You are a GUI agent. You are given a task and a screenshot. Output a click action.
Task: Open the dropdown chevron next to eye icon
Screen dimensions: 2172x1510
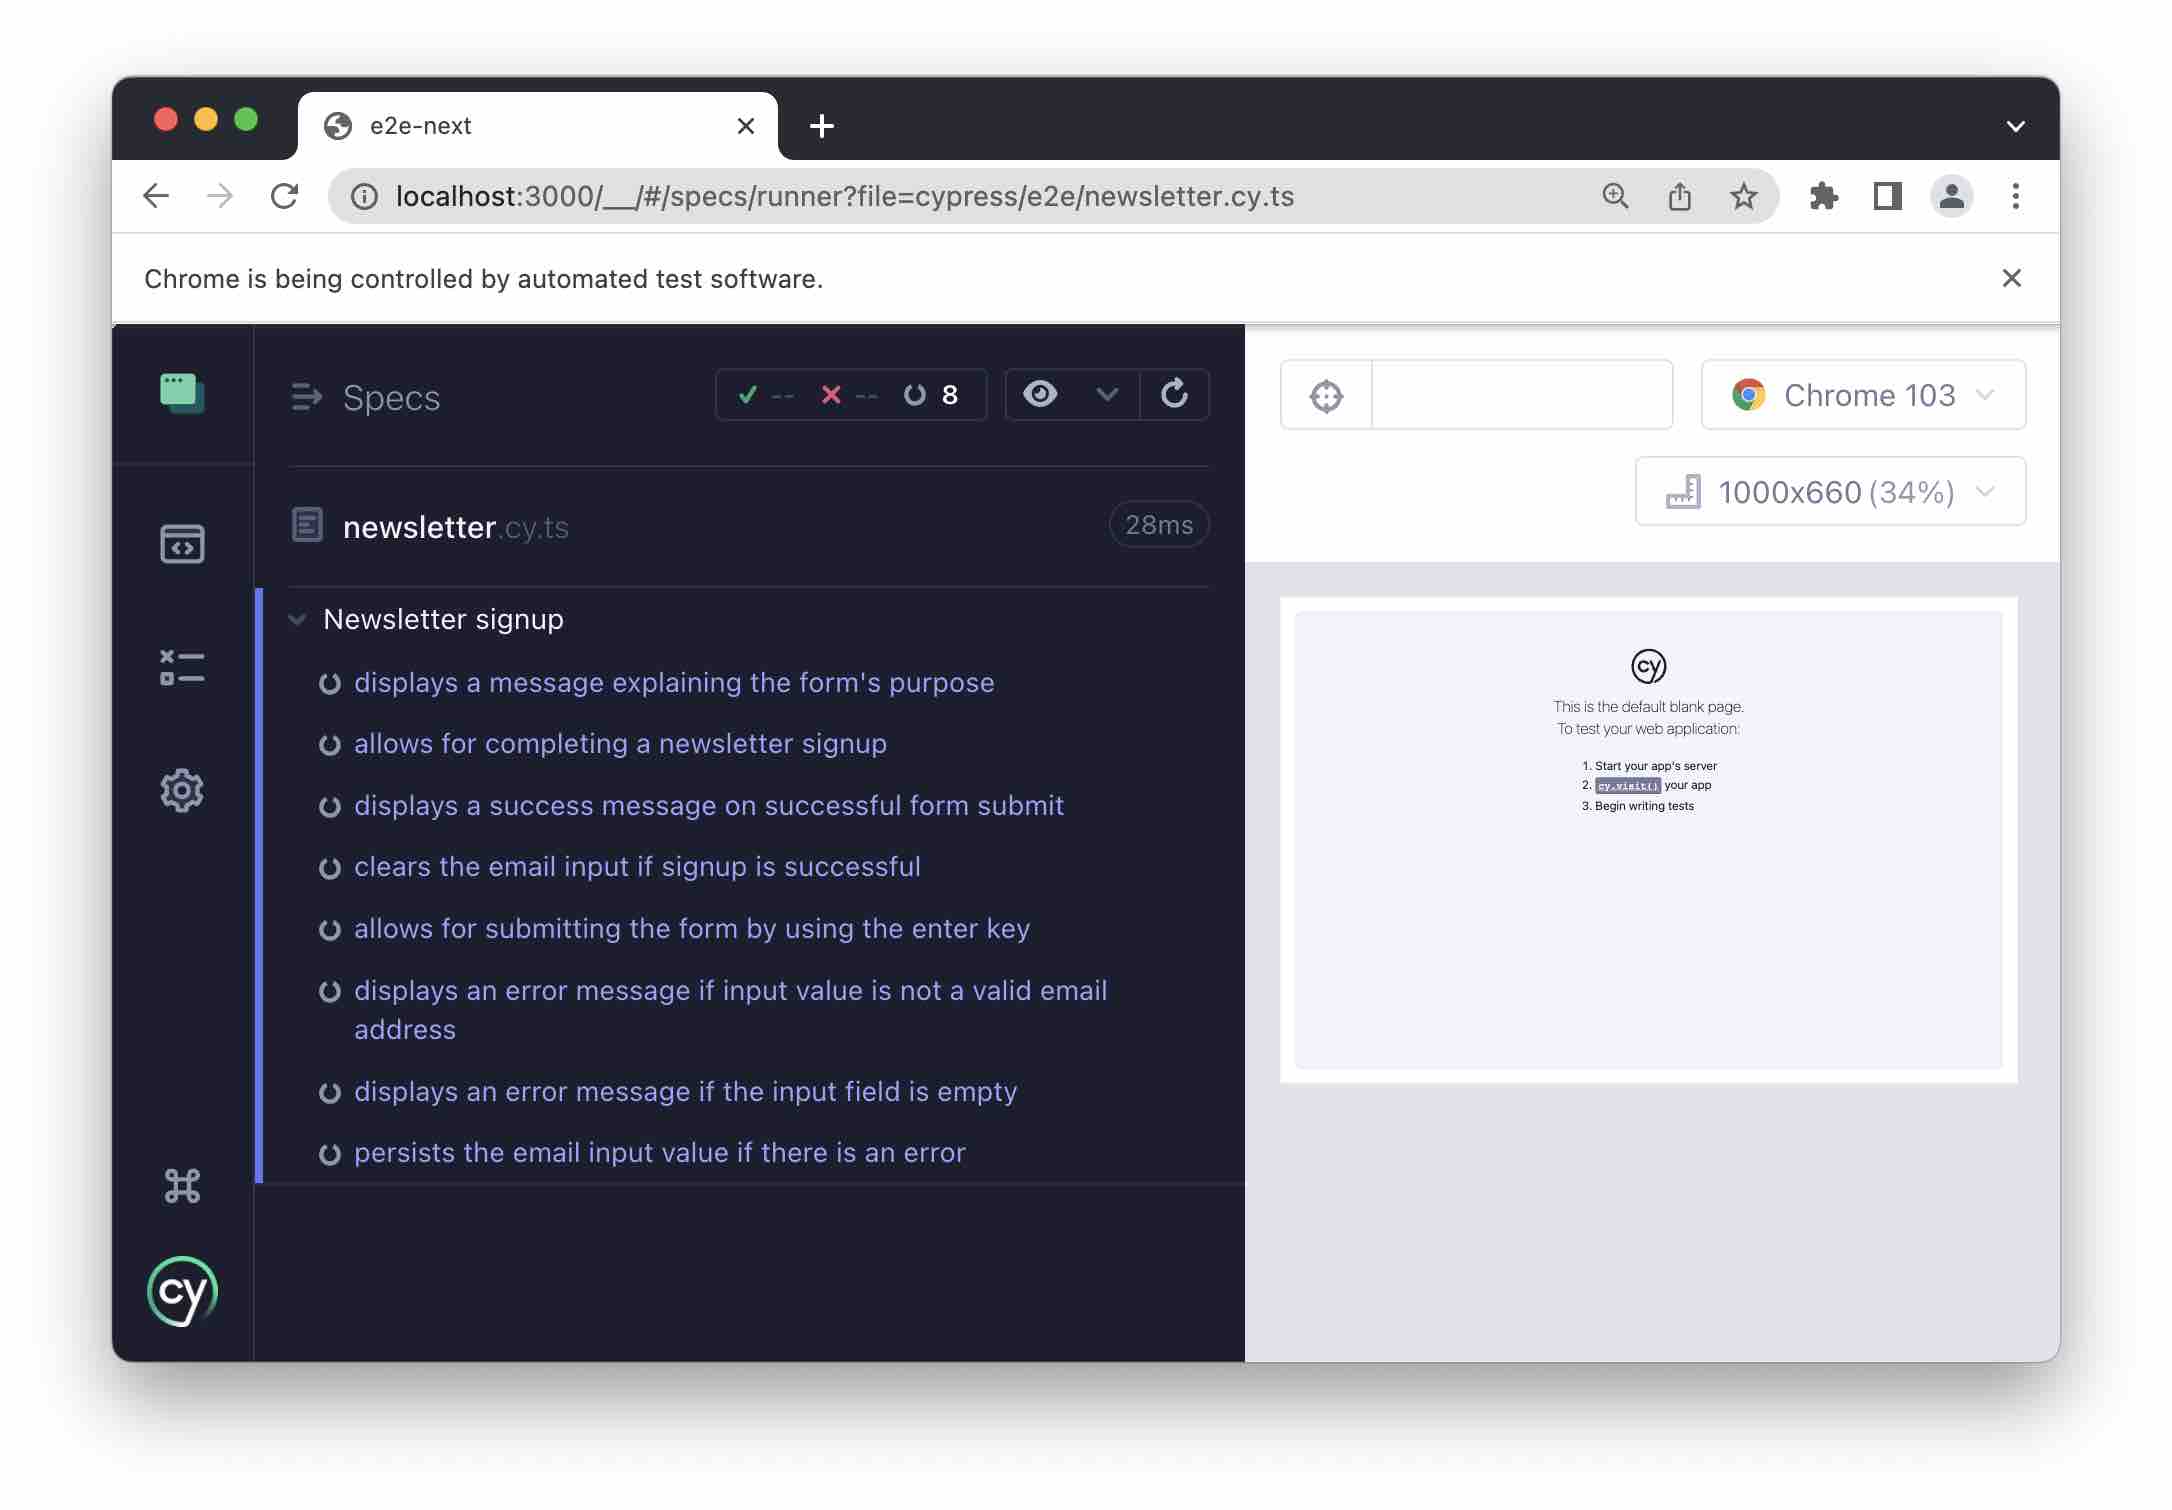pyautogui.click(x=1107, y=394)
